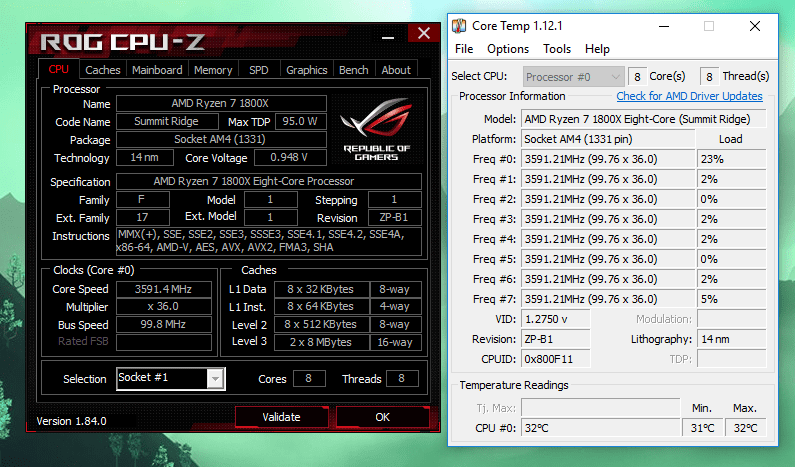Click the Threads count field in CPU-Z
Screen dimensions: 795x467
pyautogui.click(x=402, y=379)
